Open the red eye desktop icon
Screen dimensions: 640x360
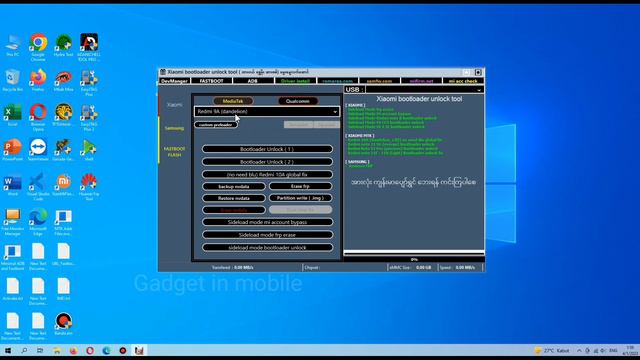[63, 80]
